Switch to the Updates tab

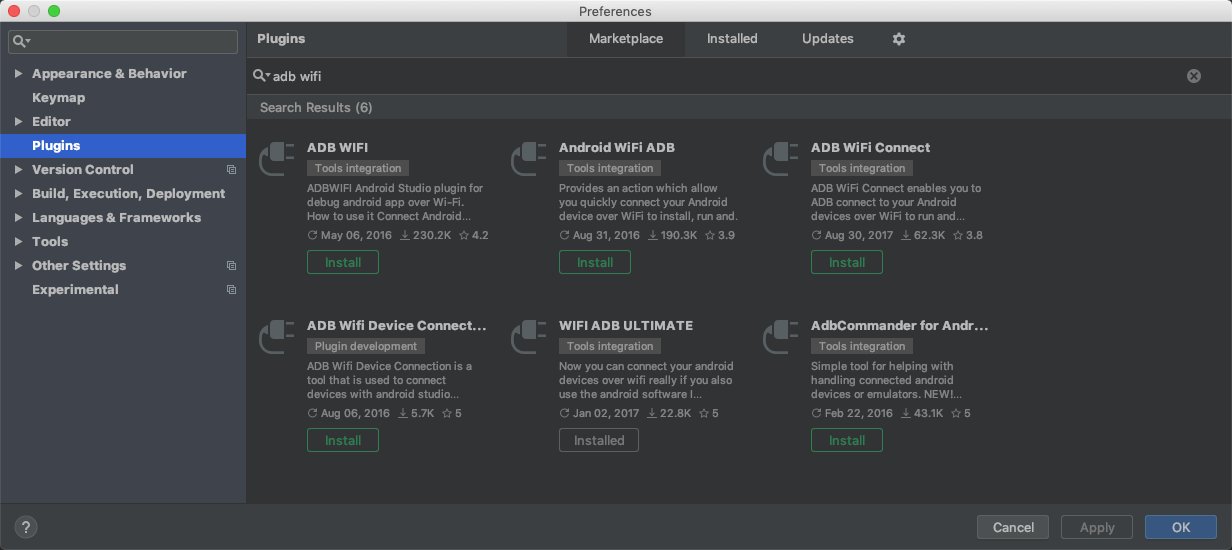tap(828, 39)
